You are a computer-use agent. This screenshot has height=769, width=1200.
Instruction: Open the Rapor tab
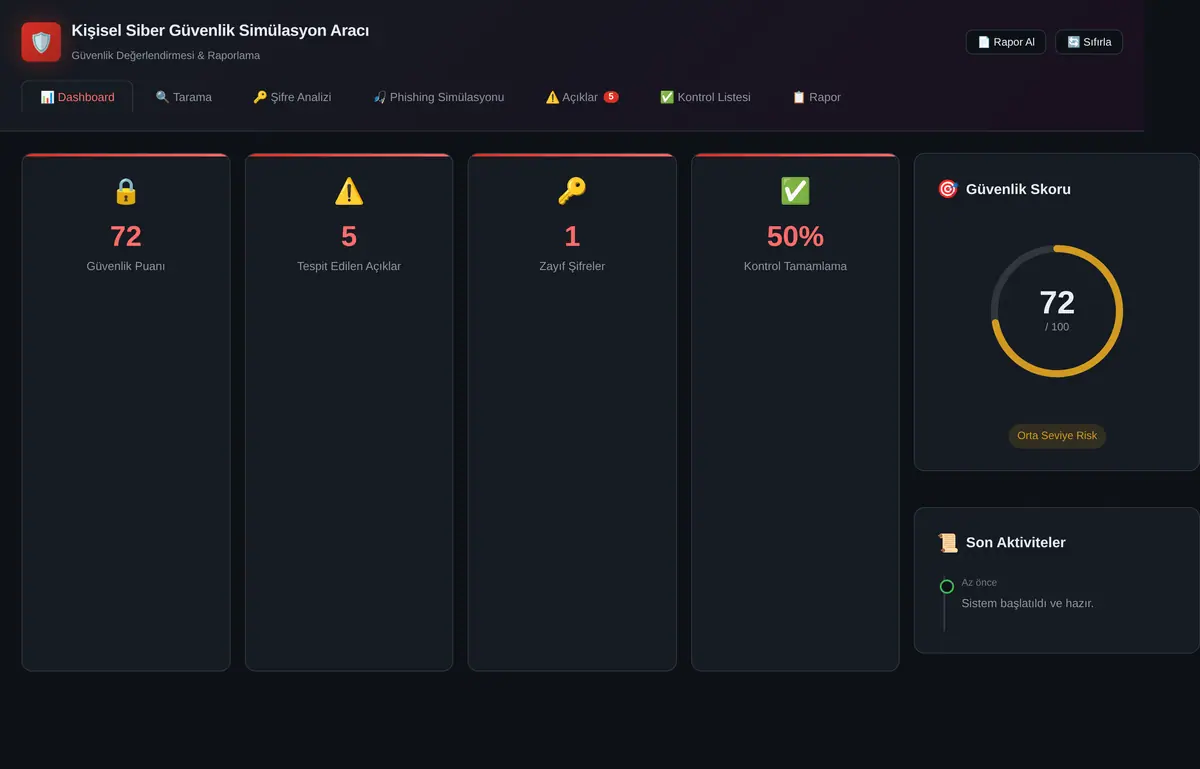816,97
